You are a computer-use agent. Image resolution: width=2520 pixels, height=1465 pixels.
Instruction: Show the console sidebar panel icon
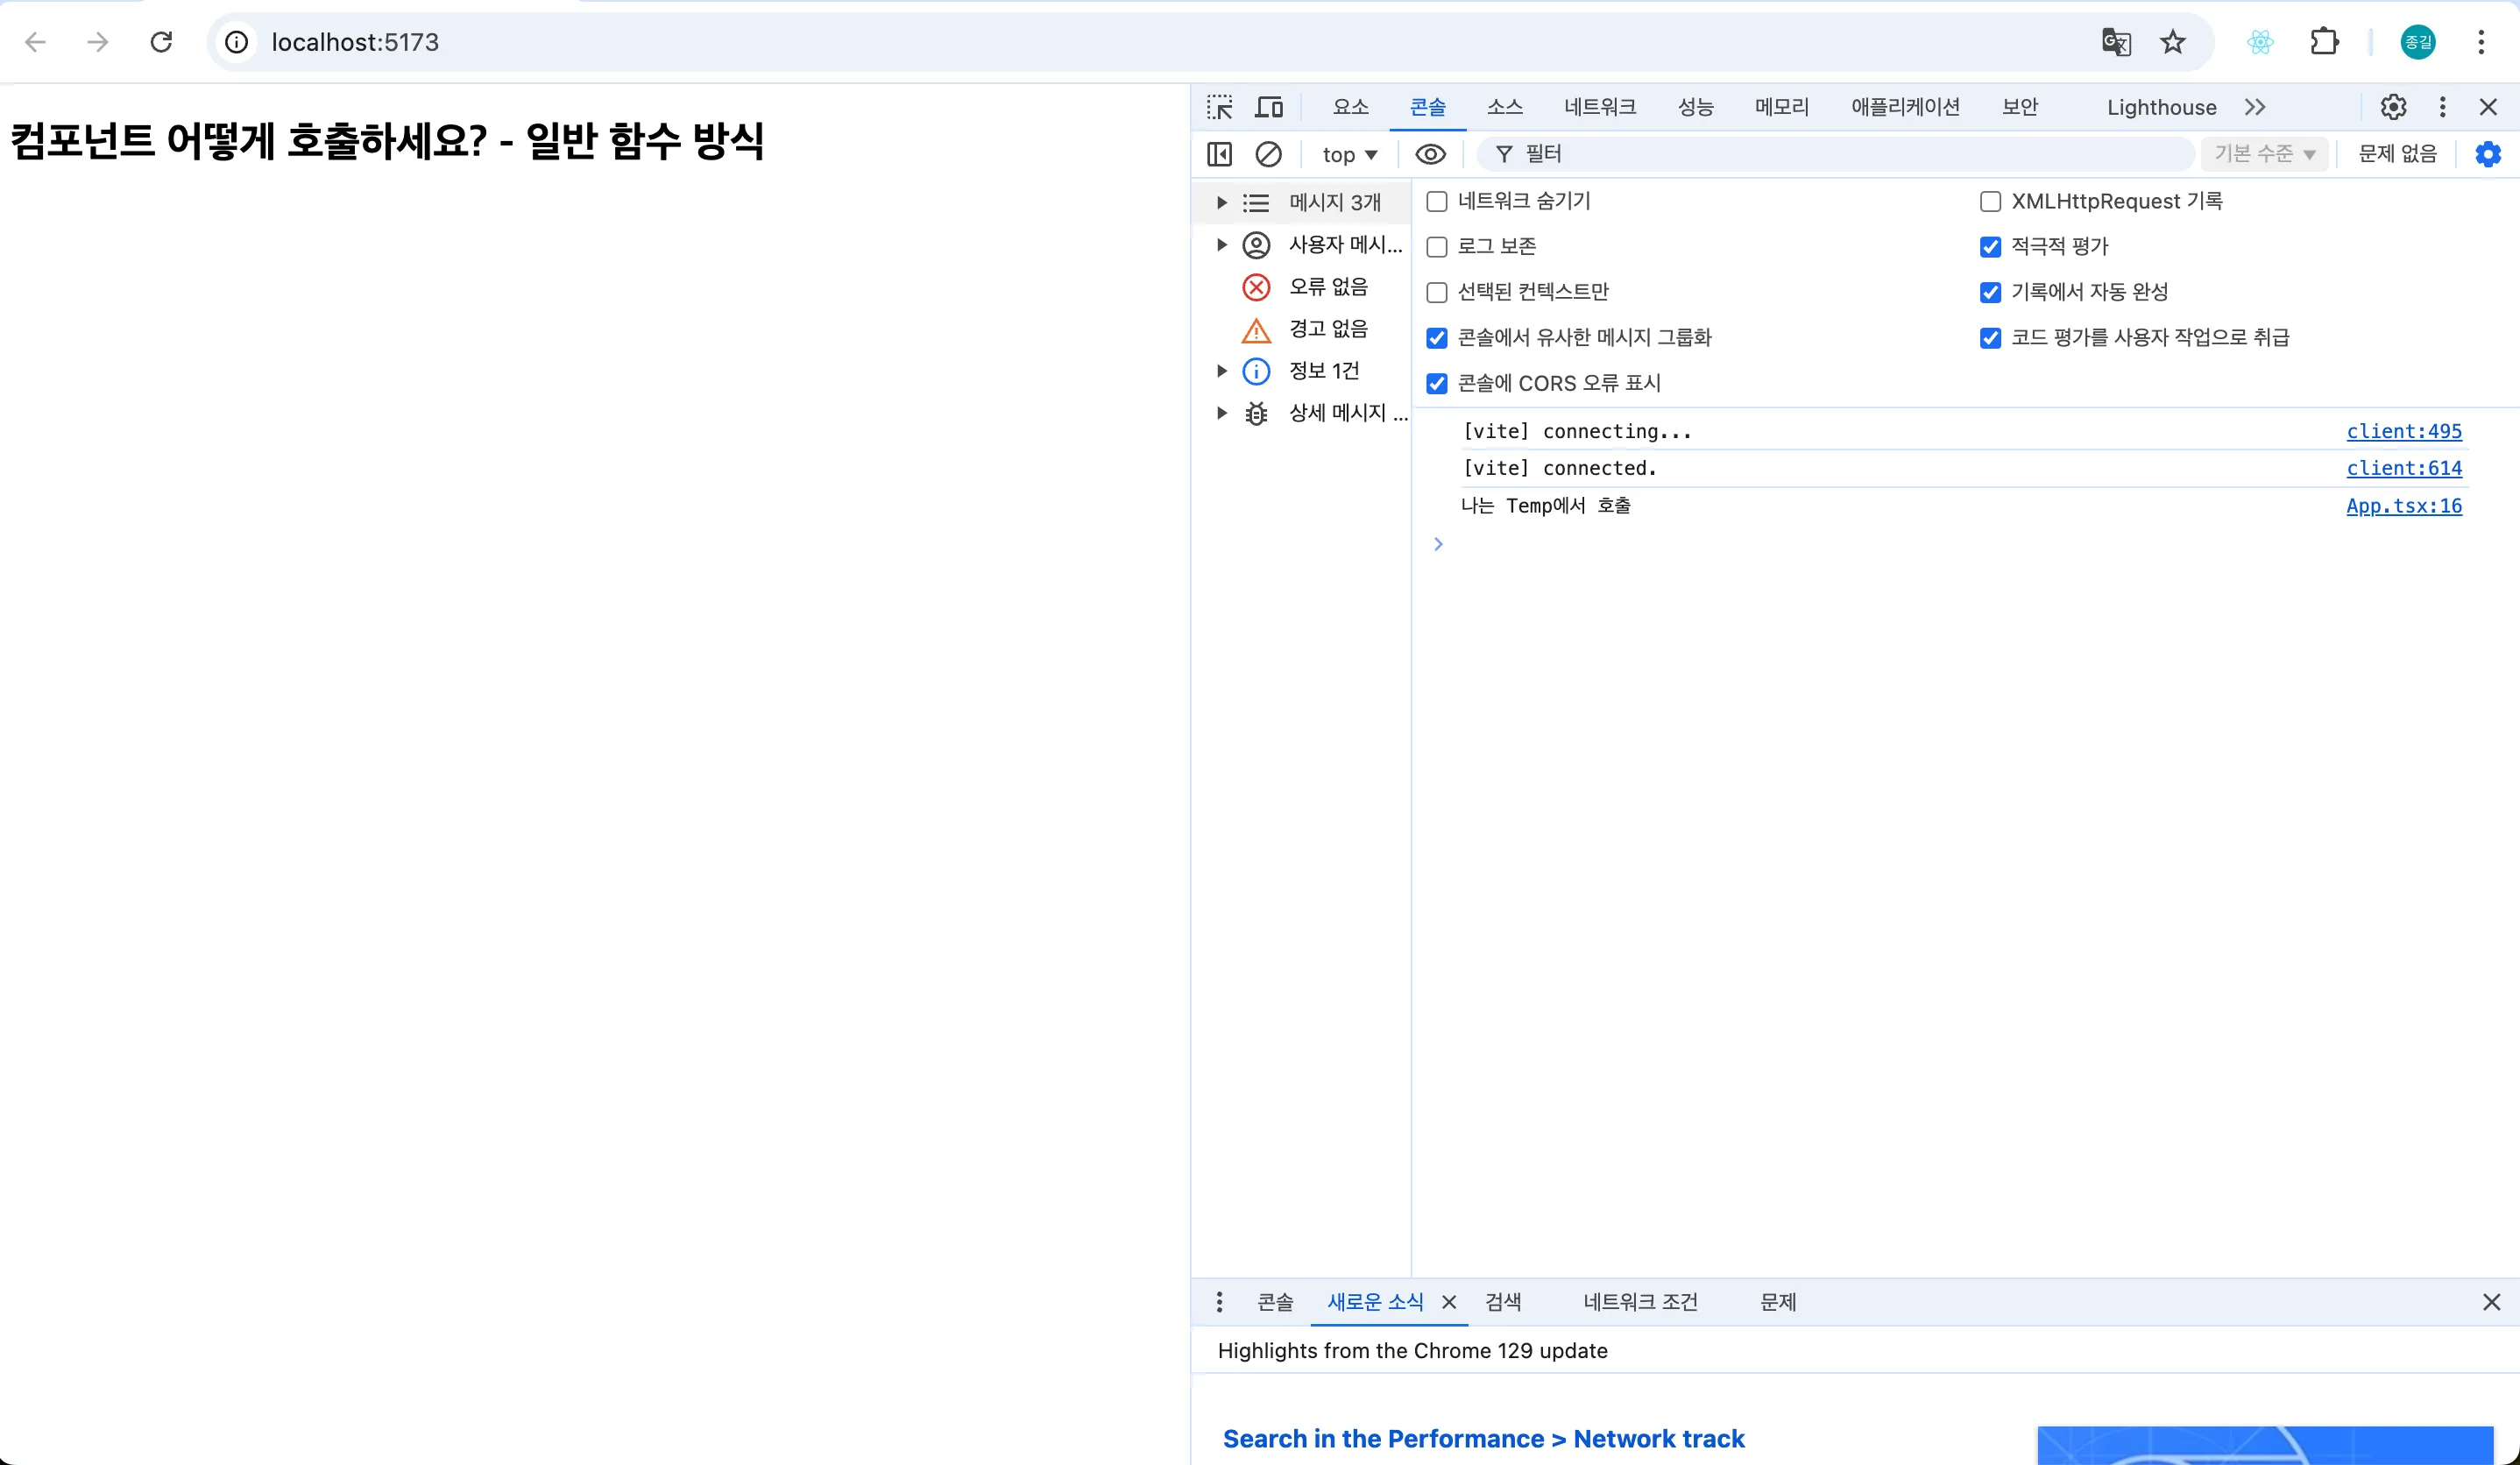tap(1219, 154)
